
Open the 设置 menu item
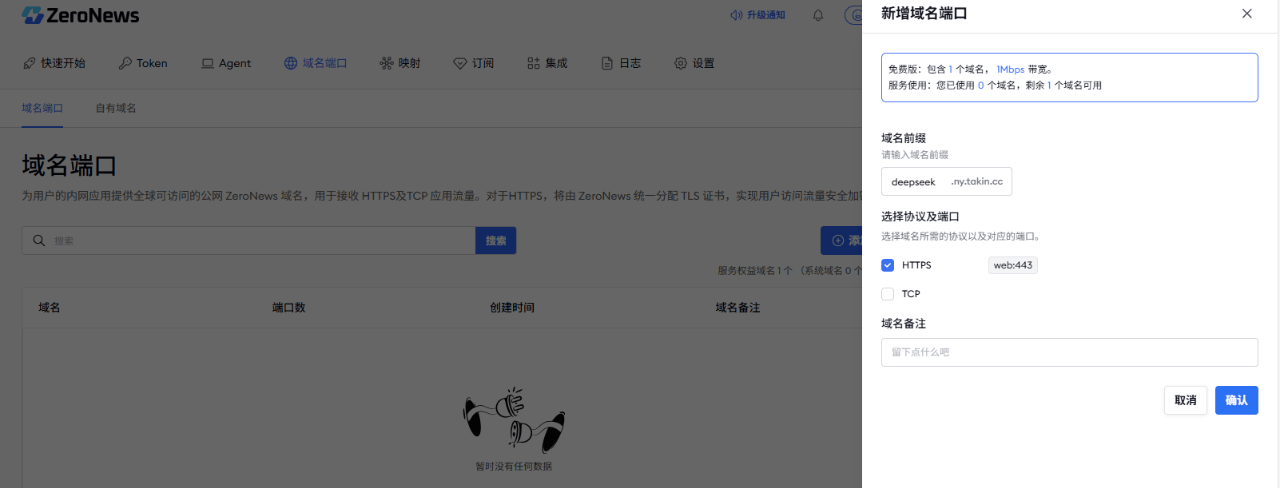click(x=694, y=63)
